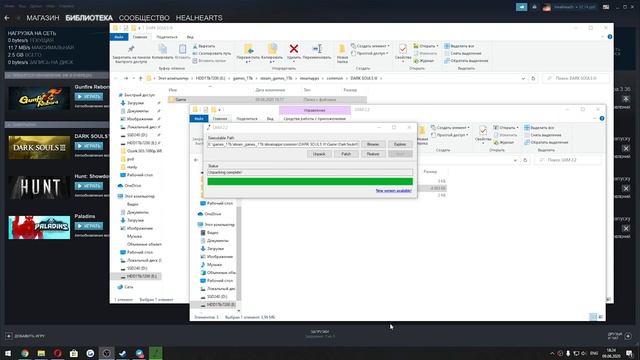Open Создать элемент dropdown in back Explorer
The image size is (640, 360).
370,46
